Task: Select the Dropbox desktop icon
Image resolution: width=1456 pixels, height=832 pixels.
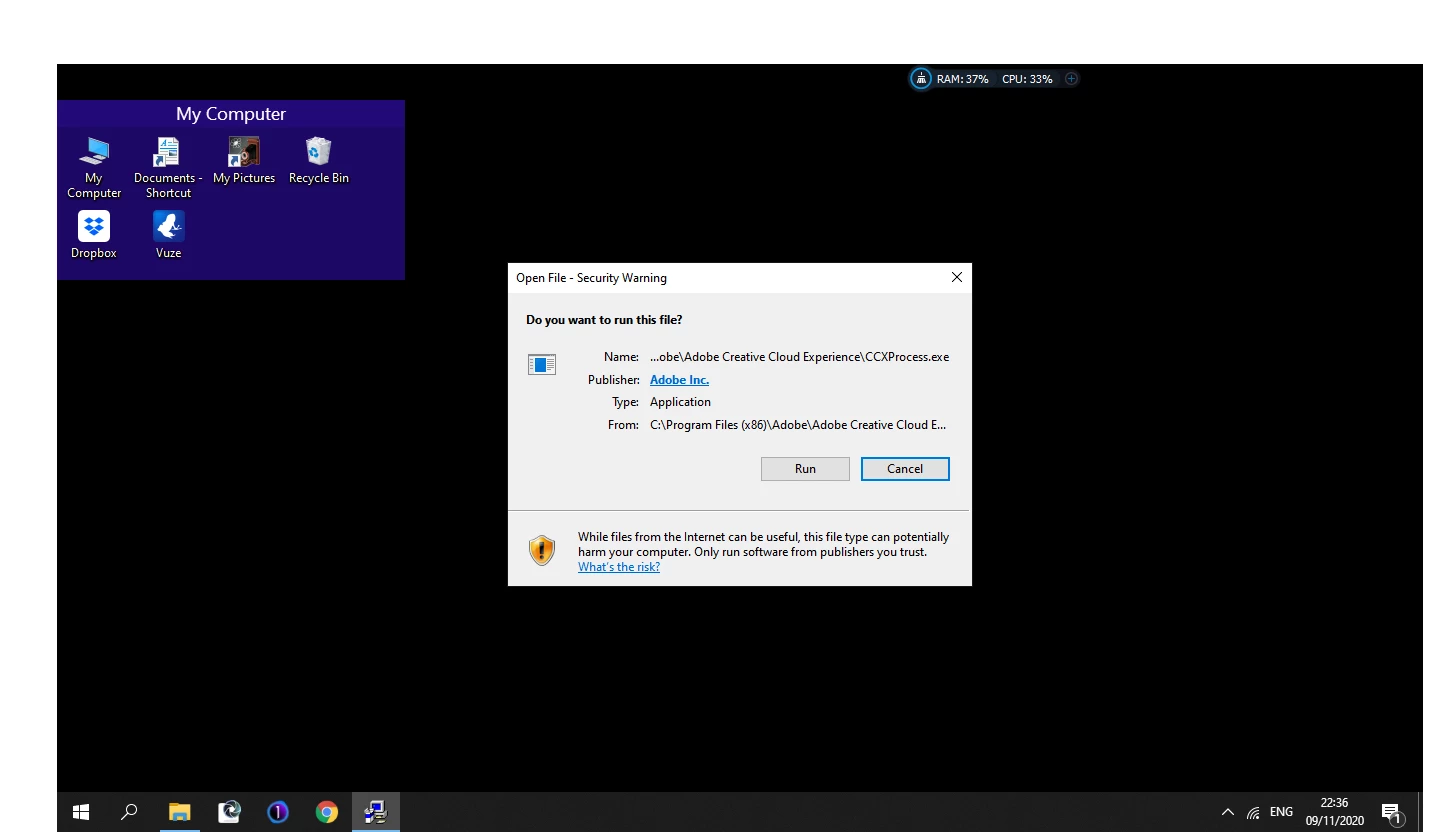Action: (x=94, y=235)
